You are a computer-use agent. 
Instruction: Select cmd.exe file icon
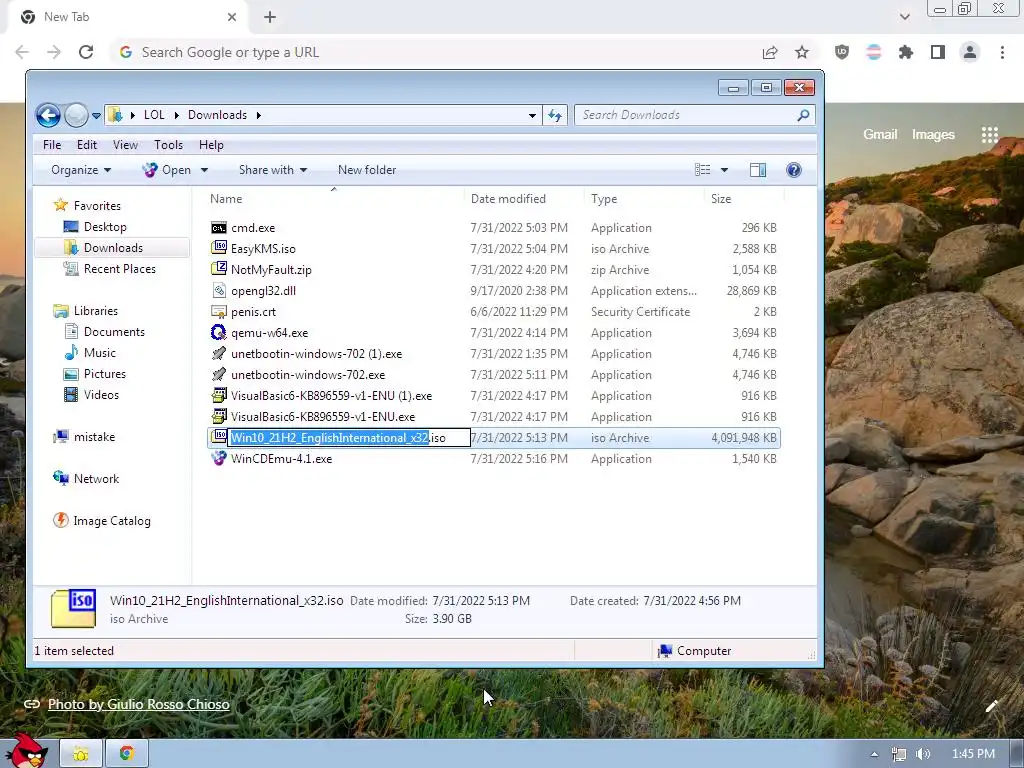point(219,227)
